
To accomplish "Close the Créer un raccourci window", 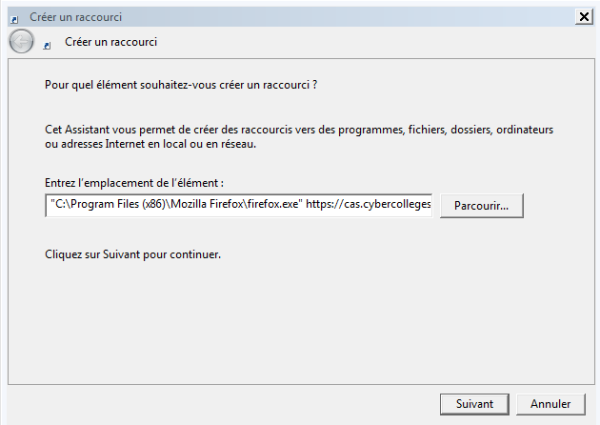I will pos(583,17).
